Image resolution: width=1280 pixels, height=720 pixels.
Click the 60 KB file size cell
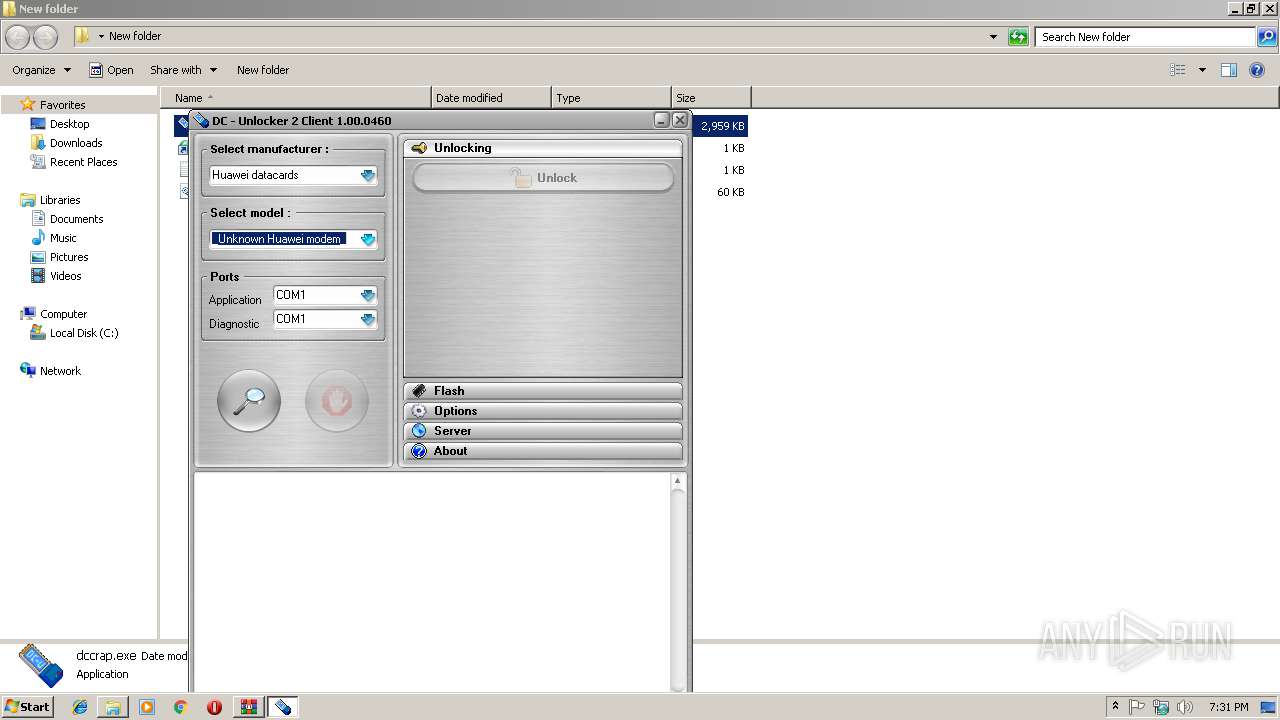[x=730, y=192]
